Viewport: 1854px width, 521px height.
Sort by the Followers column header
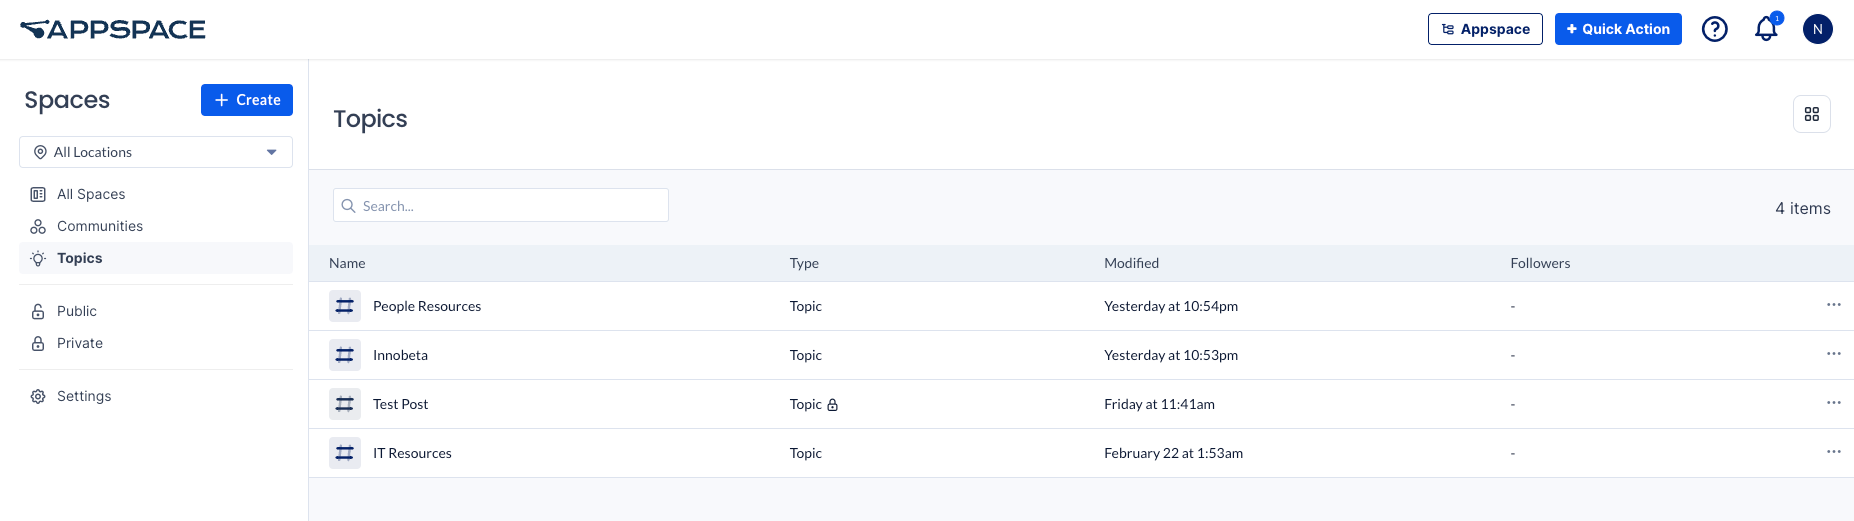pyautogui.click(x=1540, y=263)
